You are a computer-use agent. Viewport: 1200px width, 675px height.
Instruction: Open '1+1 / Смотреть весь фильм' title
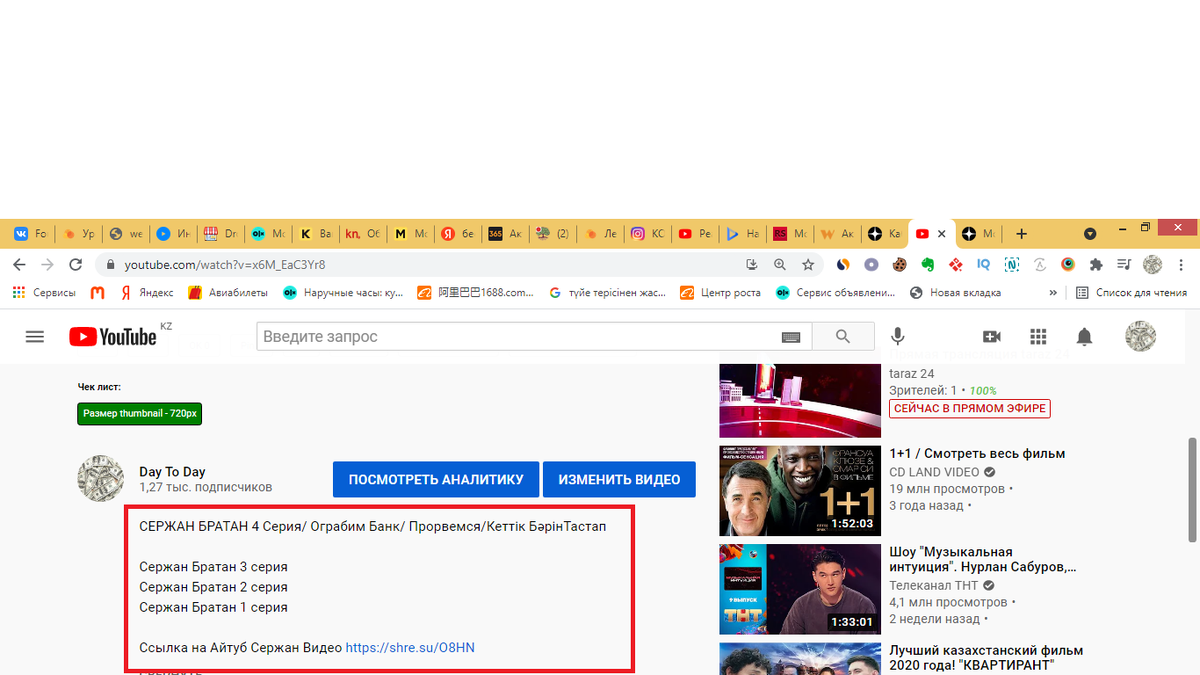977,454
